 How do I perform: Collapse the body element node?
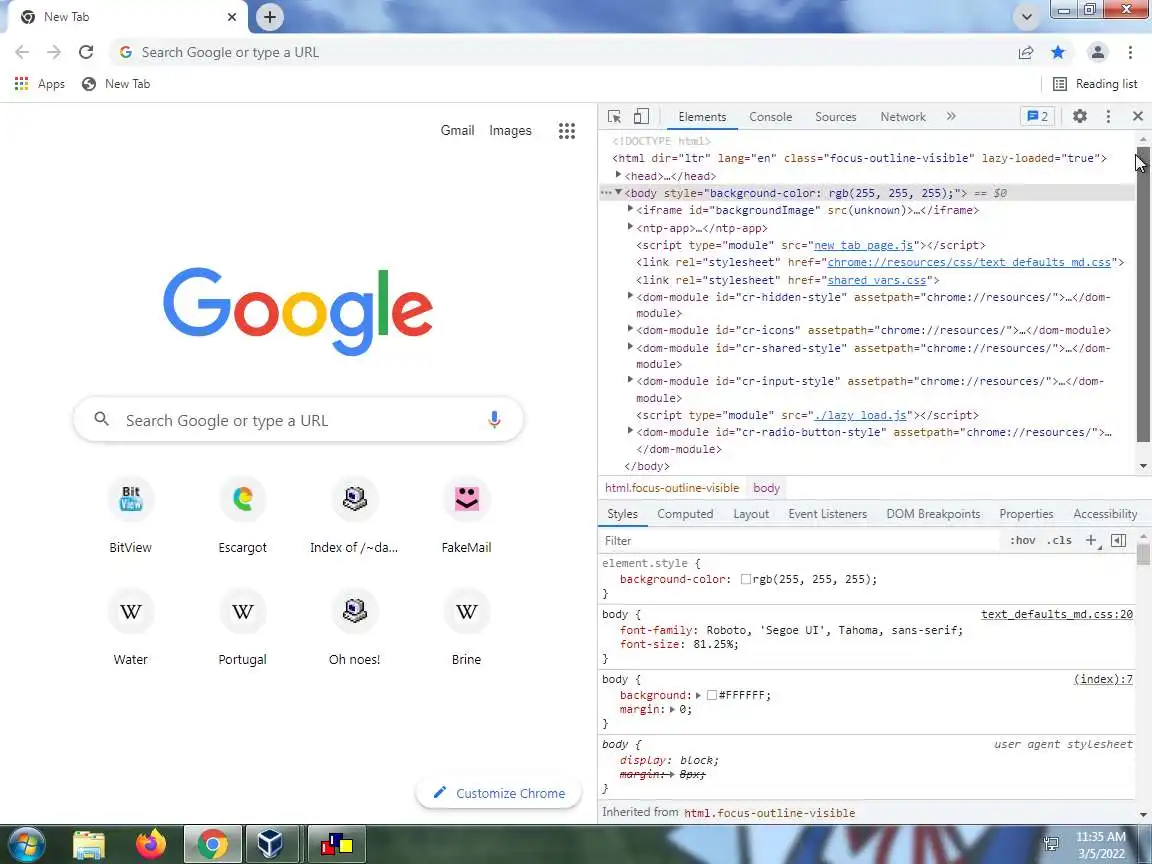[619, 192]
